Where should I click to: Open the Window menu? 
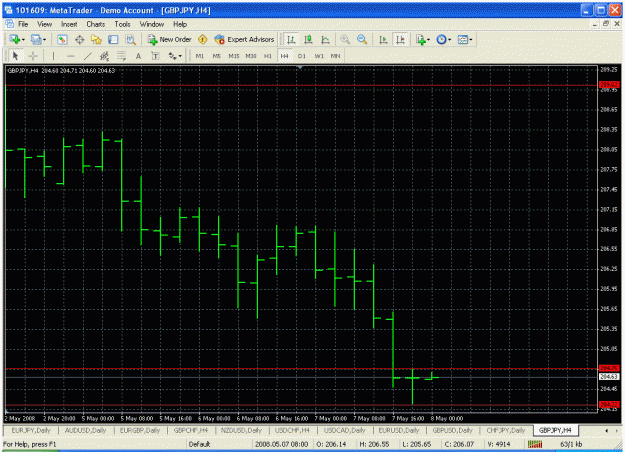click(152, 24)
